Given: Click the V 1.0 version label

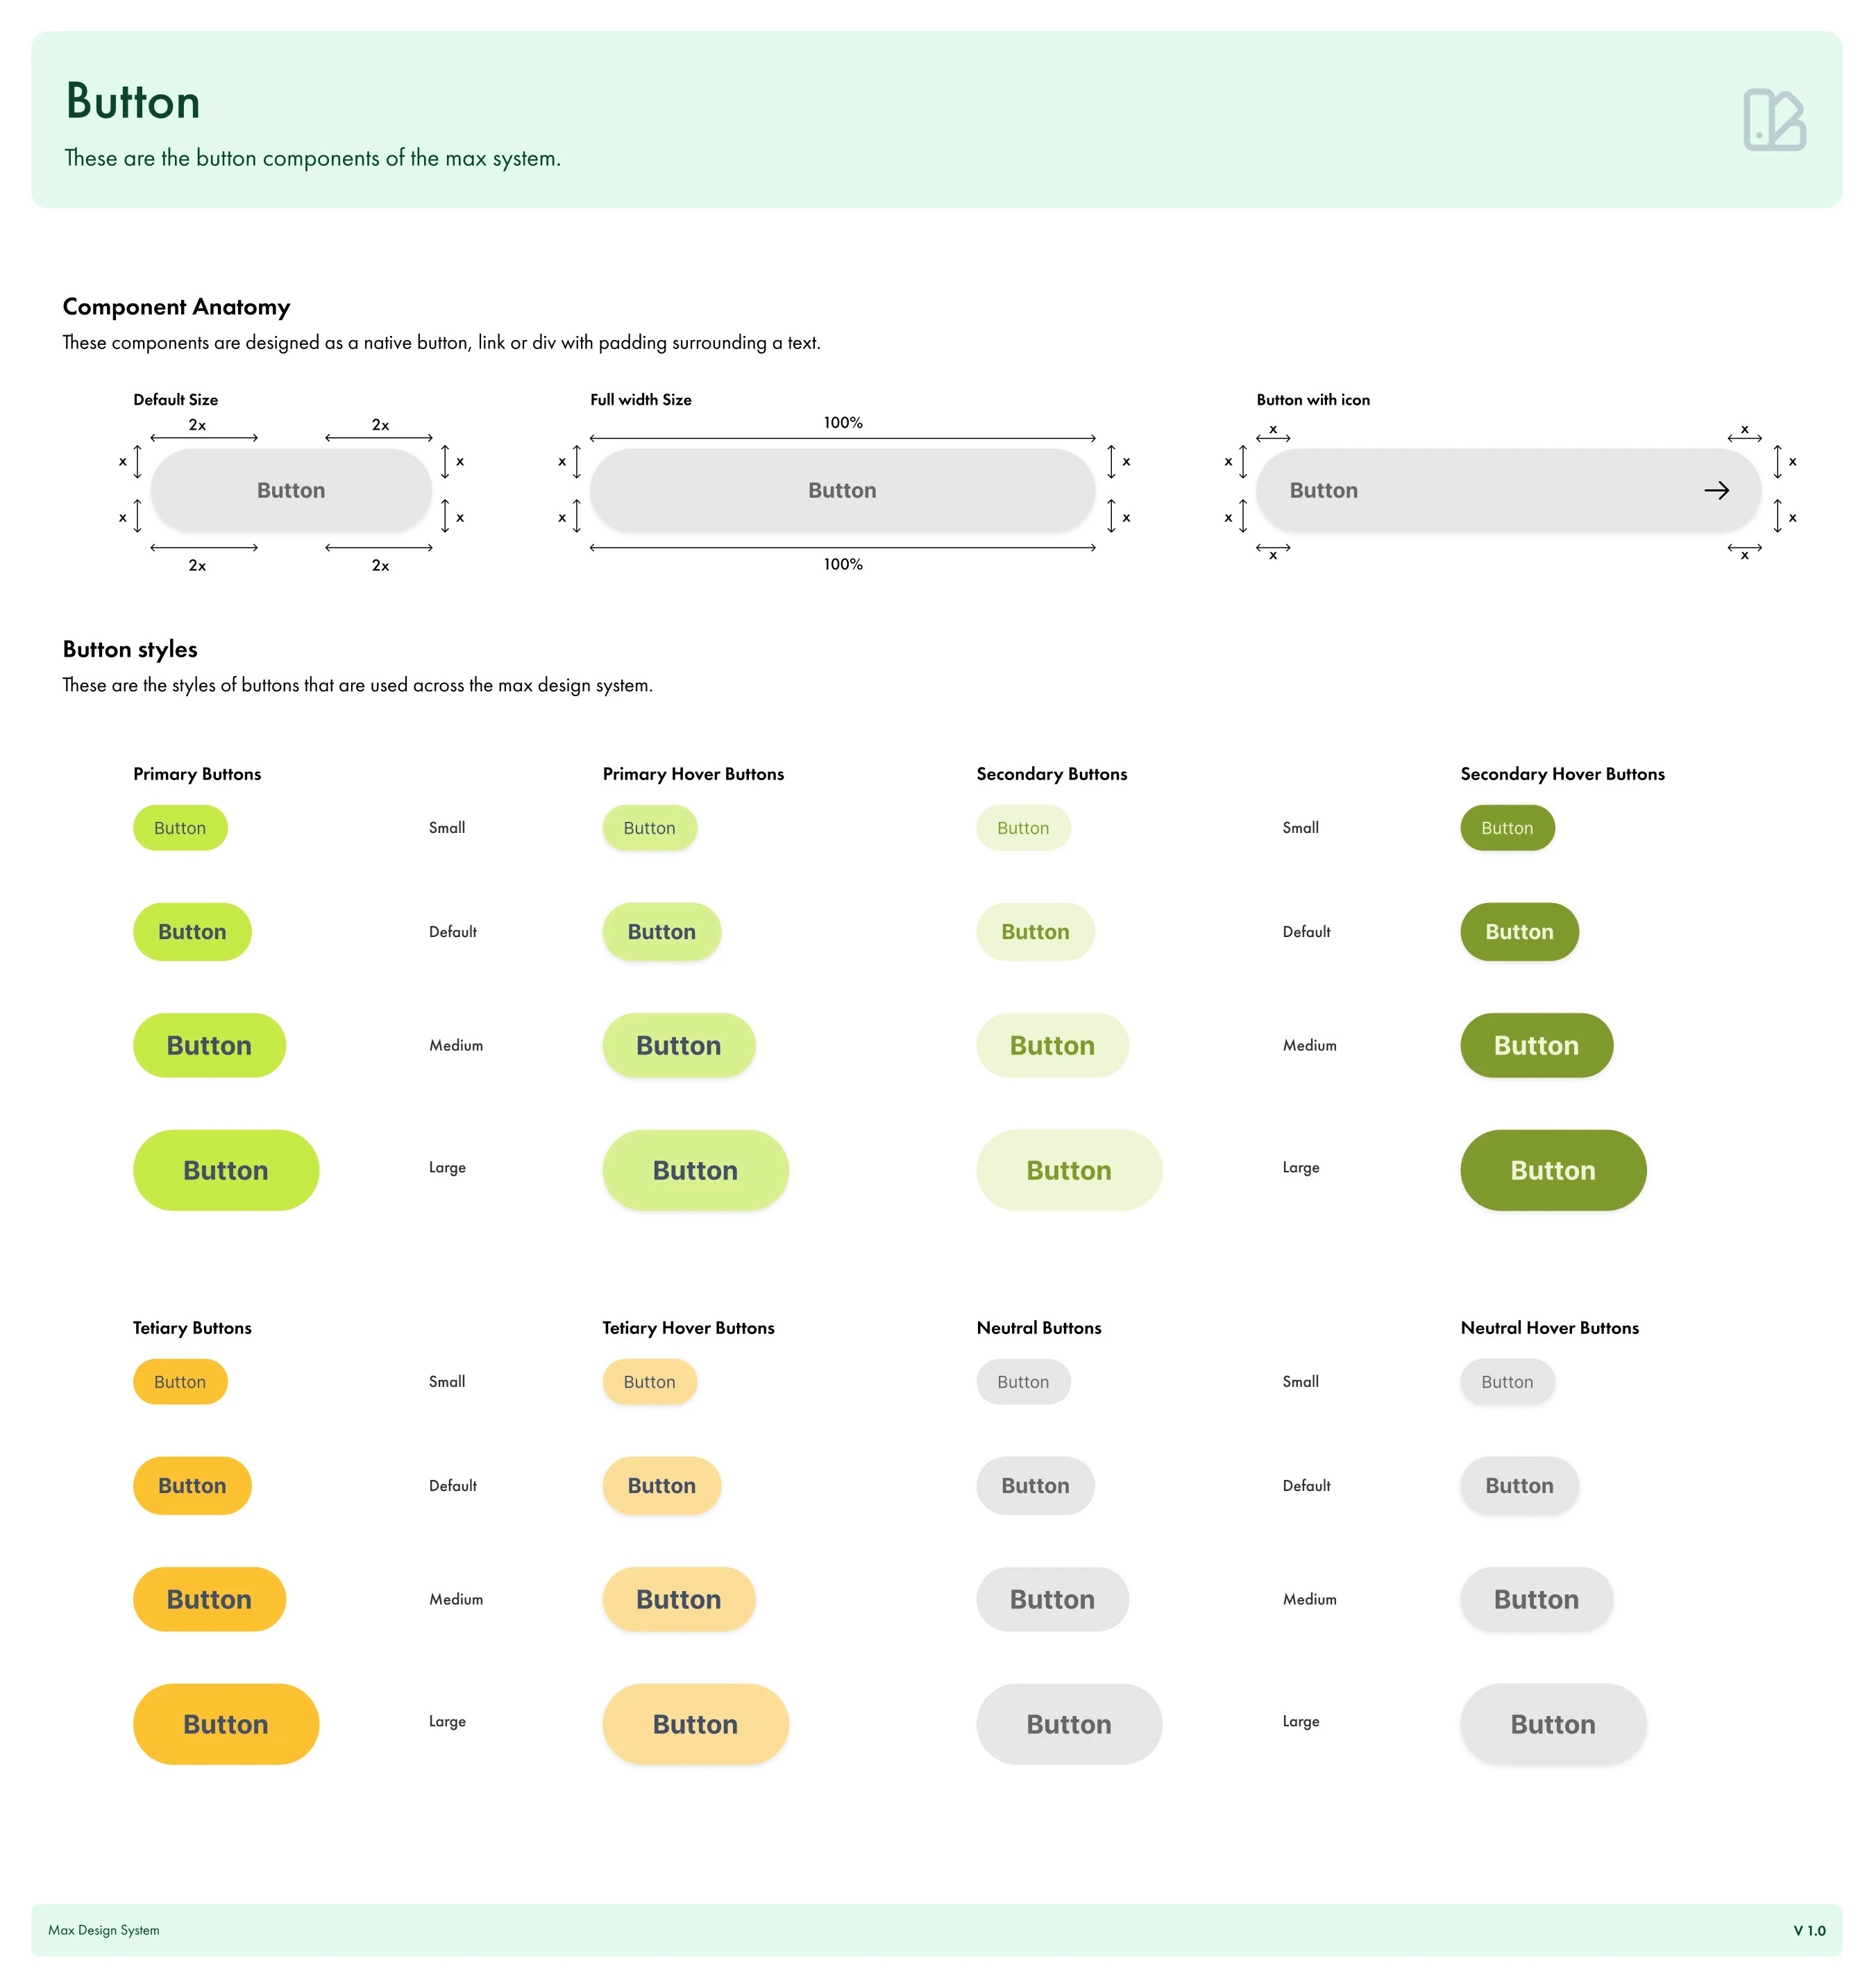Looking at the screenshot, I should [1809, 1931].
